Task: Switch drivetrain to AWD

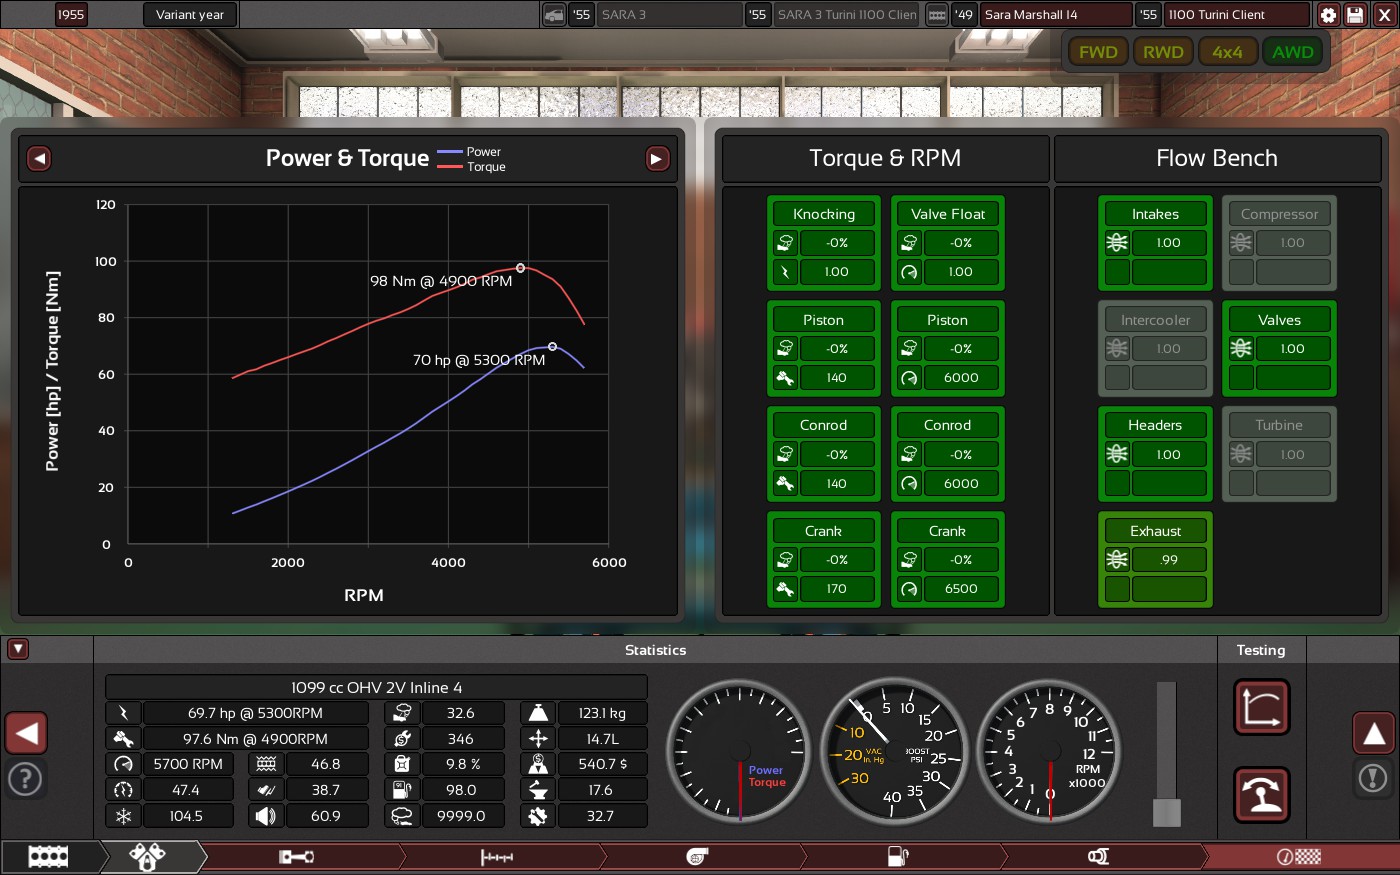Action: [x=1292, y=52]
